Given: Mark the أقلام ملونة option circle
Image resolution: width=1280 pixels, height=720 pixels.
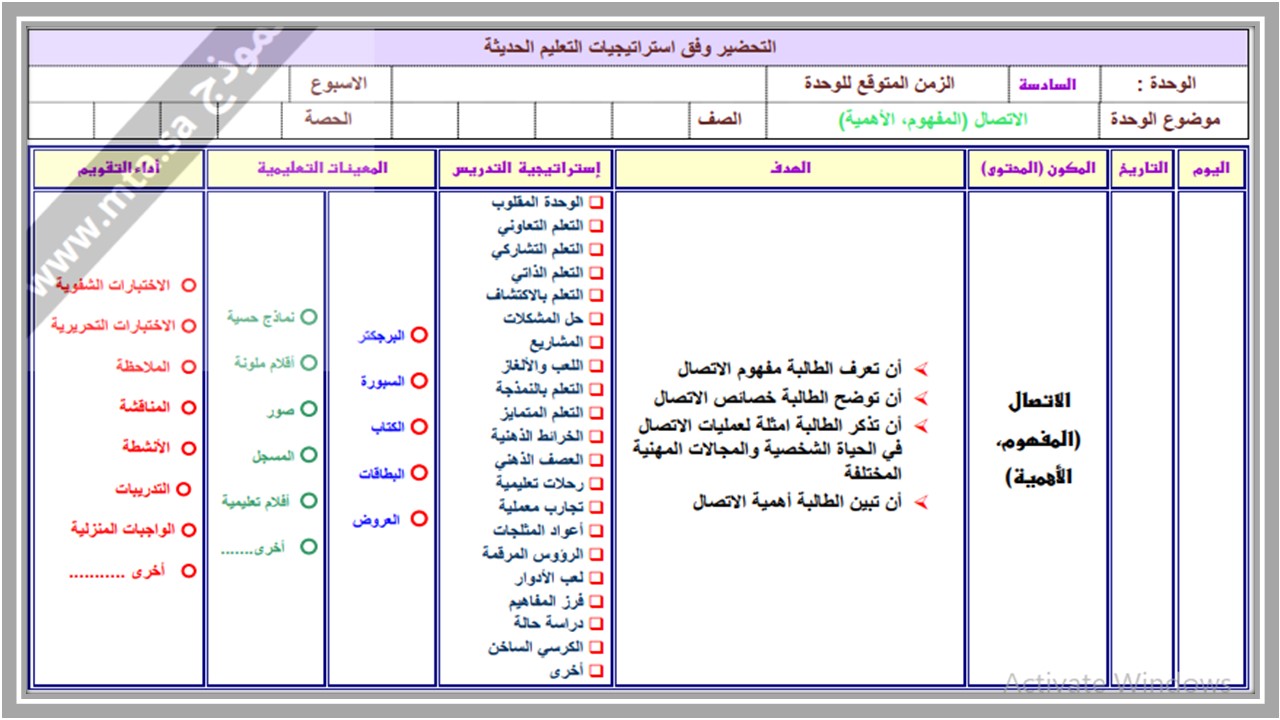Looking at the screenshot, I should pyautogui.click(x=309, y=363).
